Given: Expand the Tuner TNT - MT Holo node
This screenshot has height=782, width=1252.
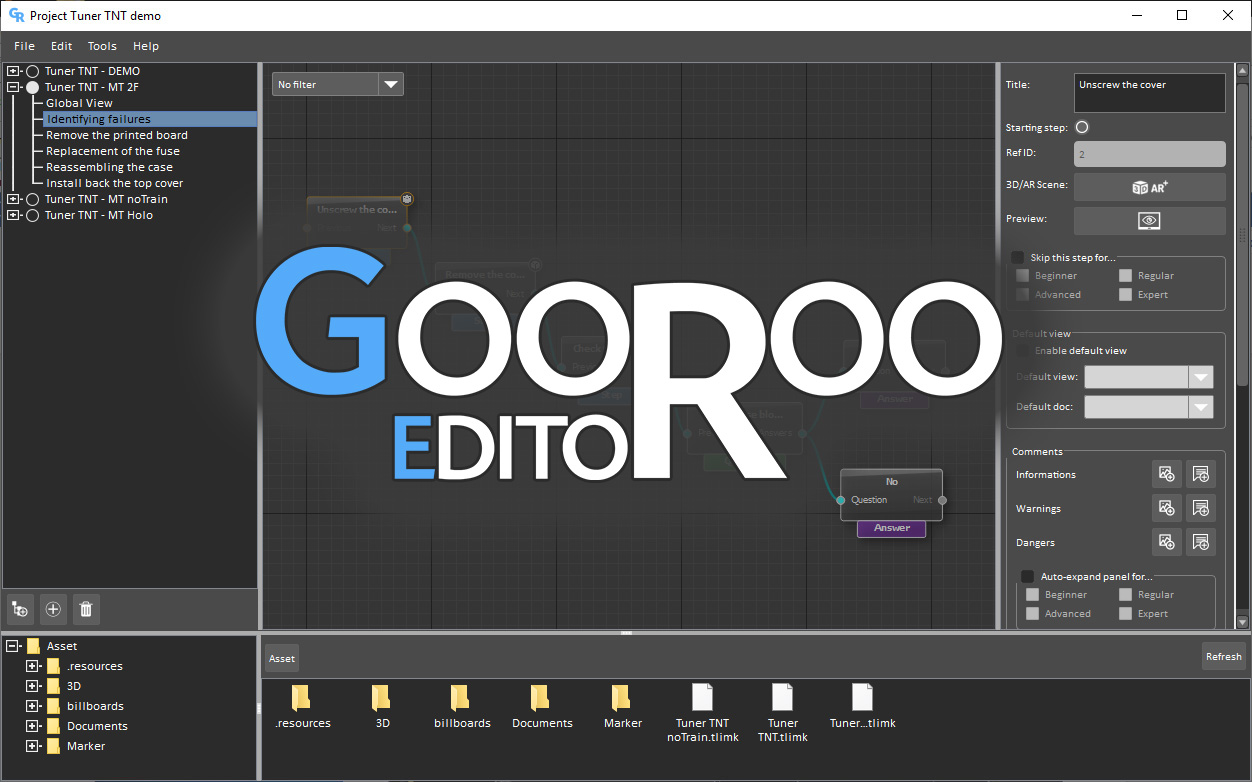Looking at the screenshot, I should coord(13,215).
